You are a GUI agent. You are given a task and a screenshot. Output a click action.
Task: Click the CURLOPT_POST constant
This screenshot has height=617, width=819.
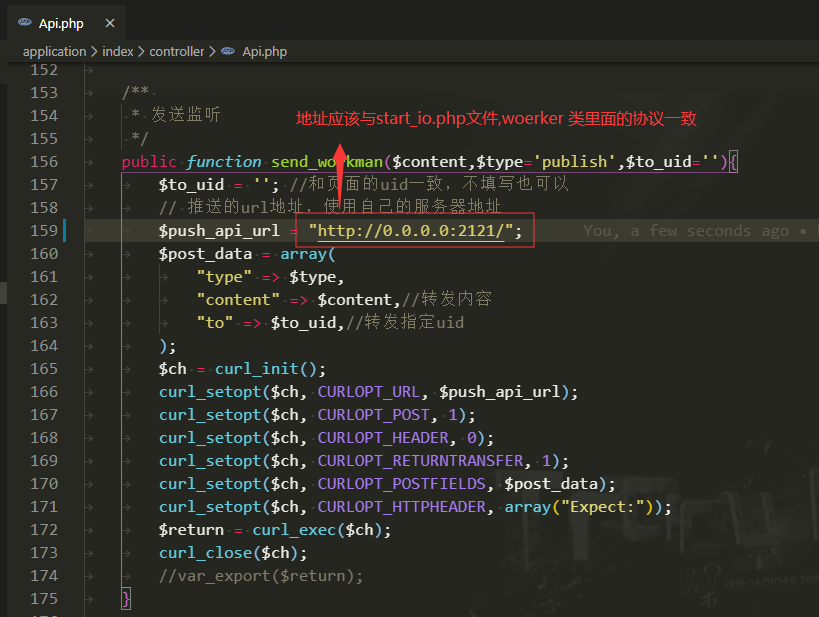373,415
